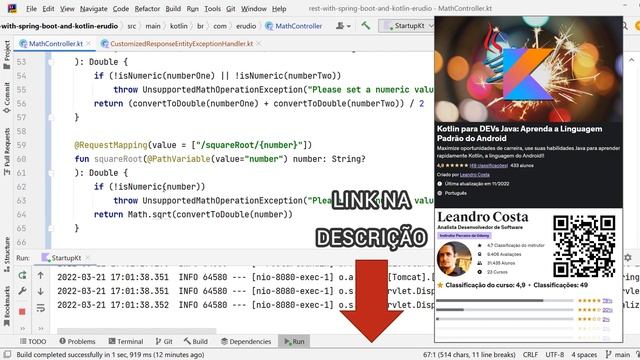Image resolution: width=640 pixels, height=360 pixels.
Task: Click the up arrow in Run console
Action: 40,276
